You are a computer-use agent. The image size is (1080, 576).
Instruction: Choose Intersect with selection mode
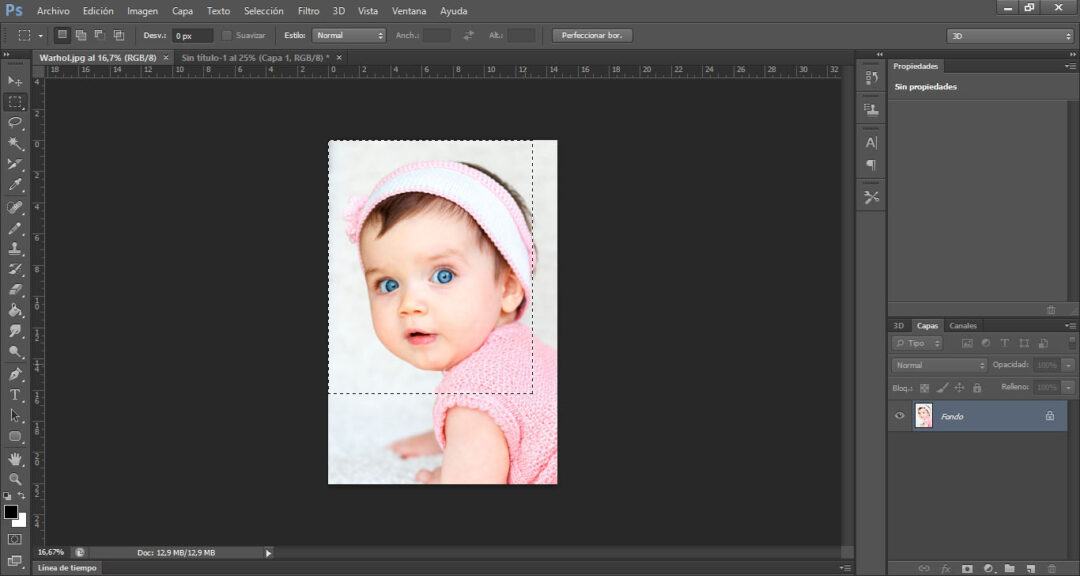pos(118,35)
